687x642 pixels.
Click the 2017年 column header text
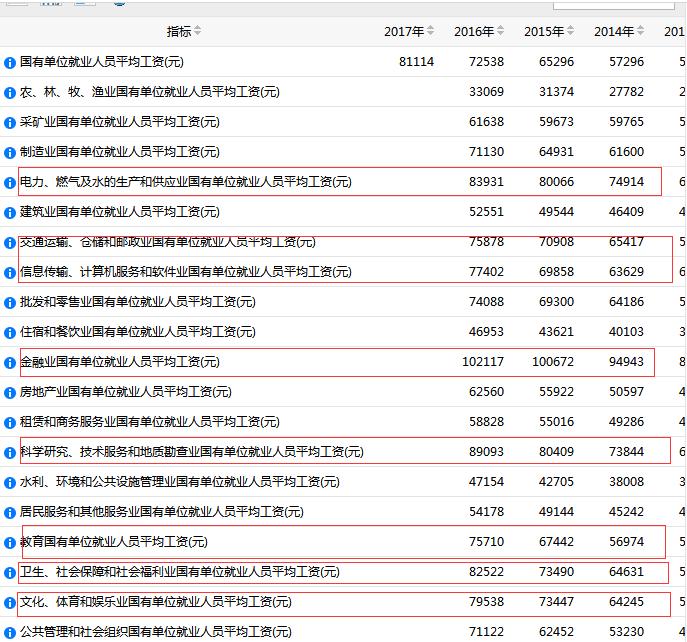[404, 32]
